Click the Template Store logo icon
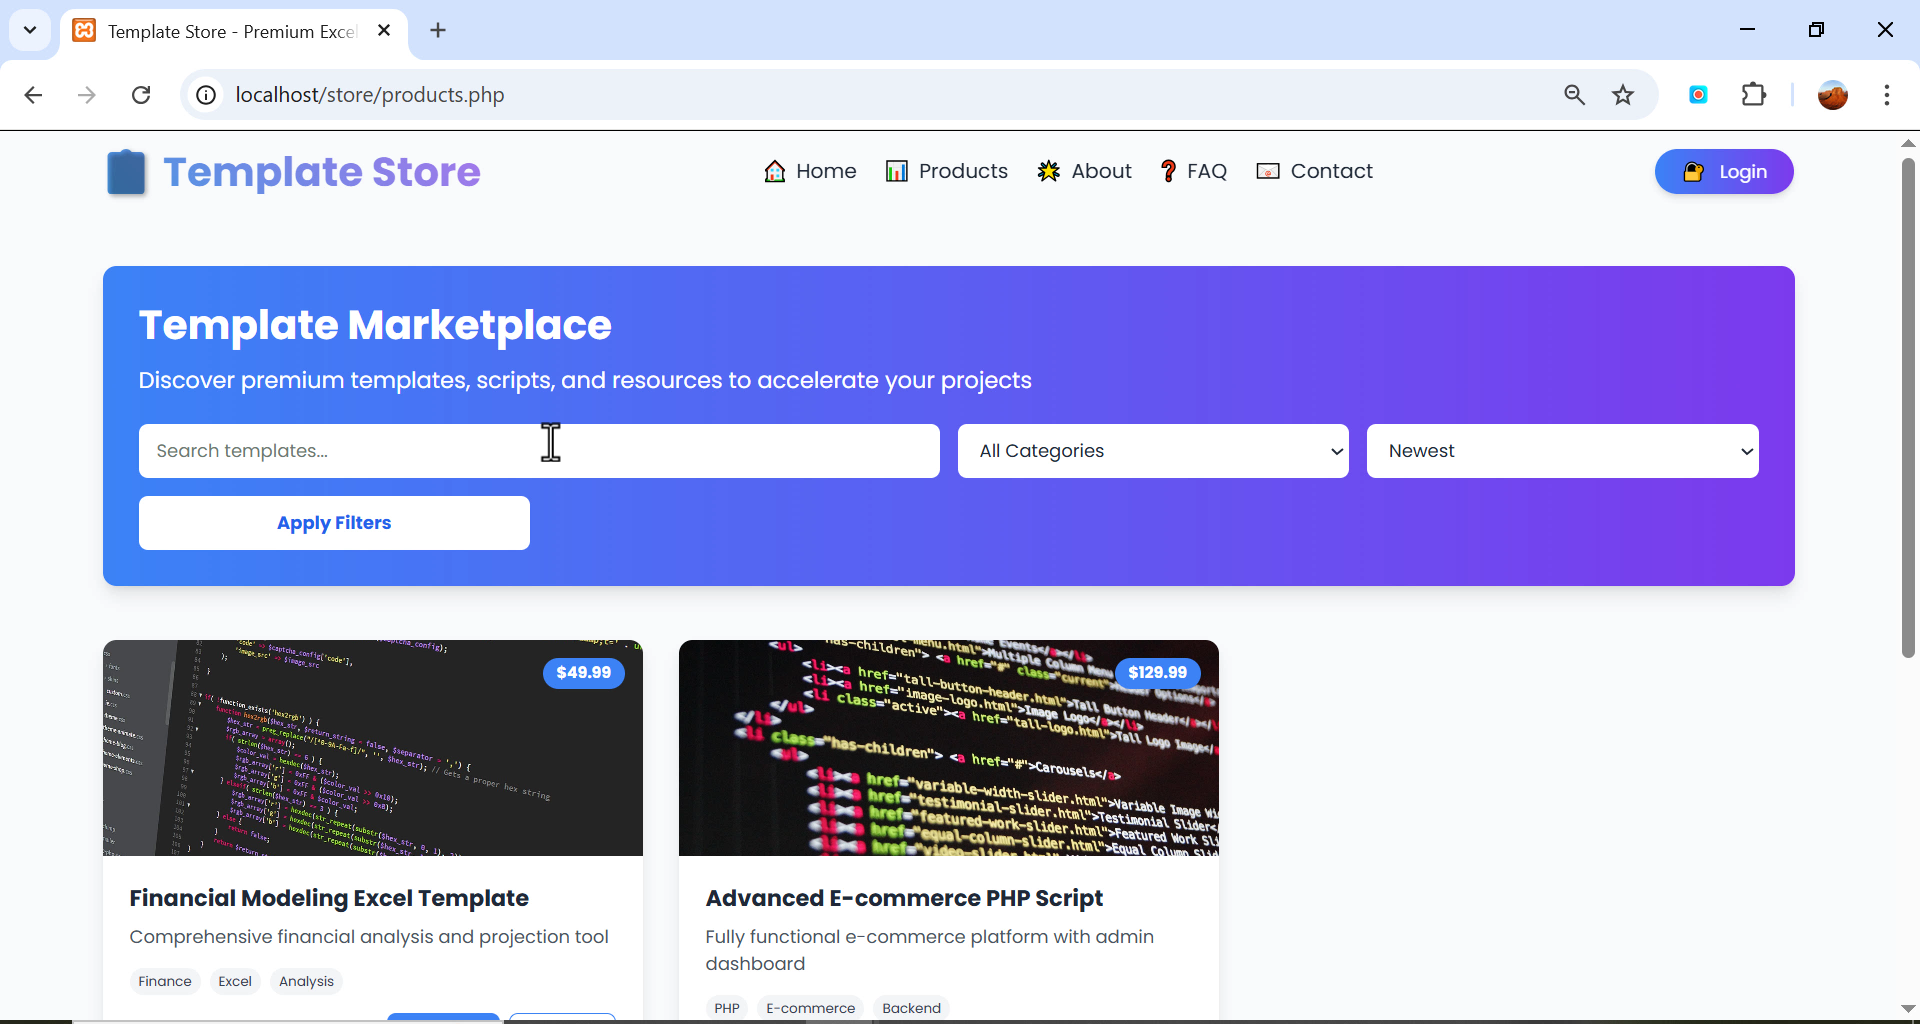The width and height of the screenshot is (1920, 1024). coord(126,172)
